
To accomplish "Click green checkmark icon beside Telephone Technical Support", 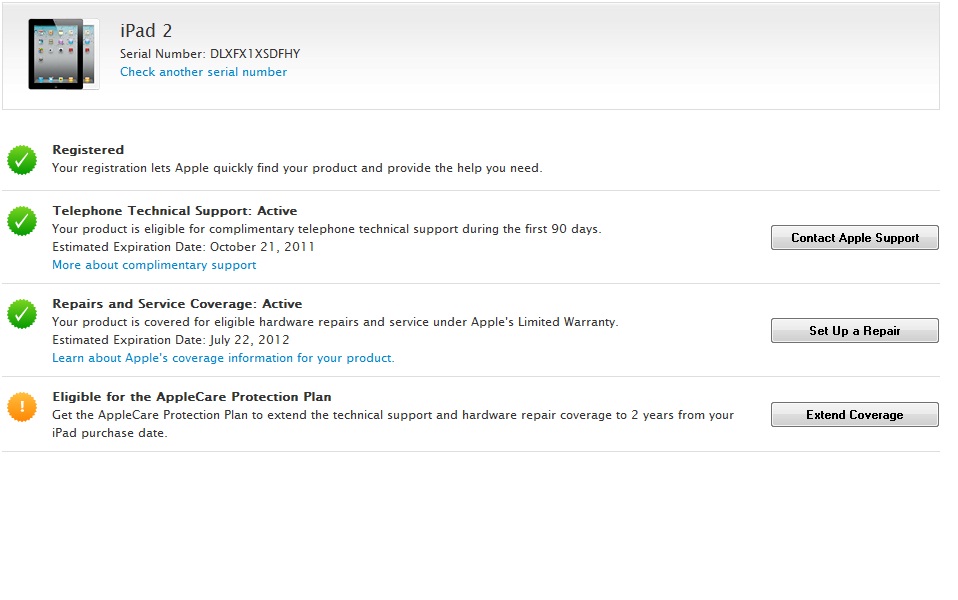I will pyautogui.click(x=22, y=221).
